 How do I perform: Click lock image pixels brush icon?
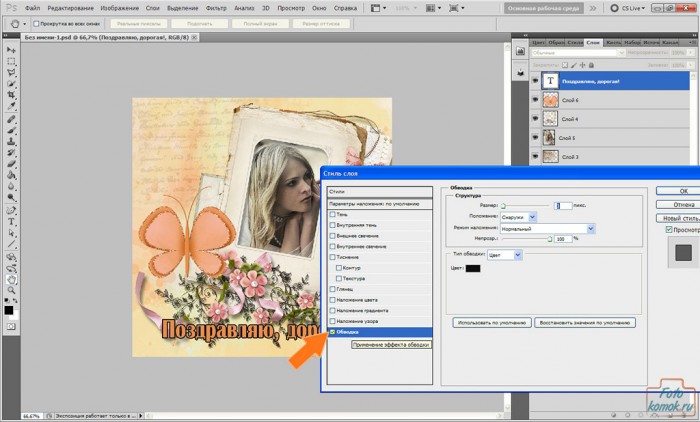(574, 65)
